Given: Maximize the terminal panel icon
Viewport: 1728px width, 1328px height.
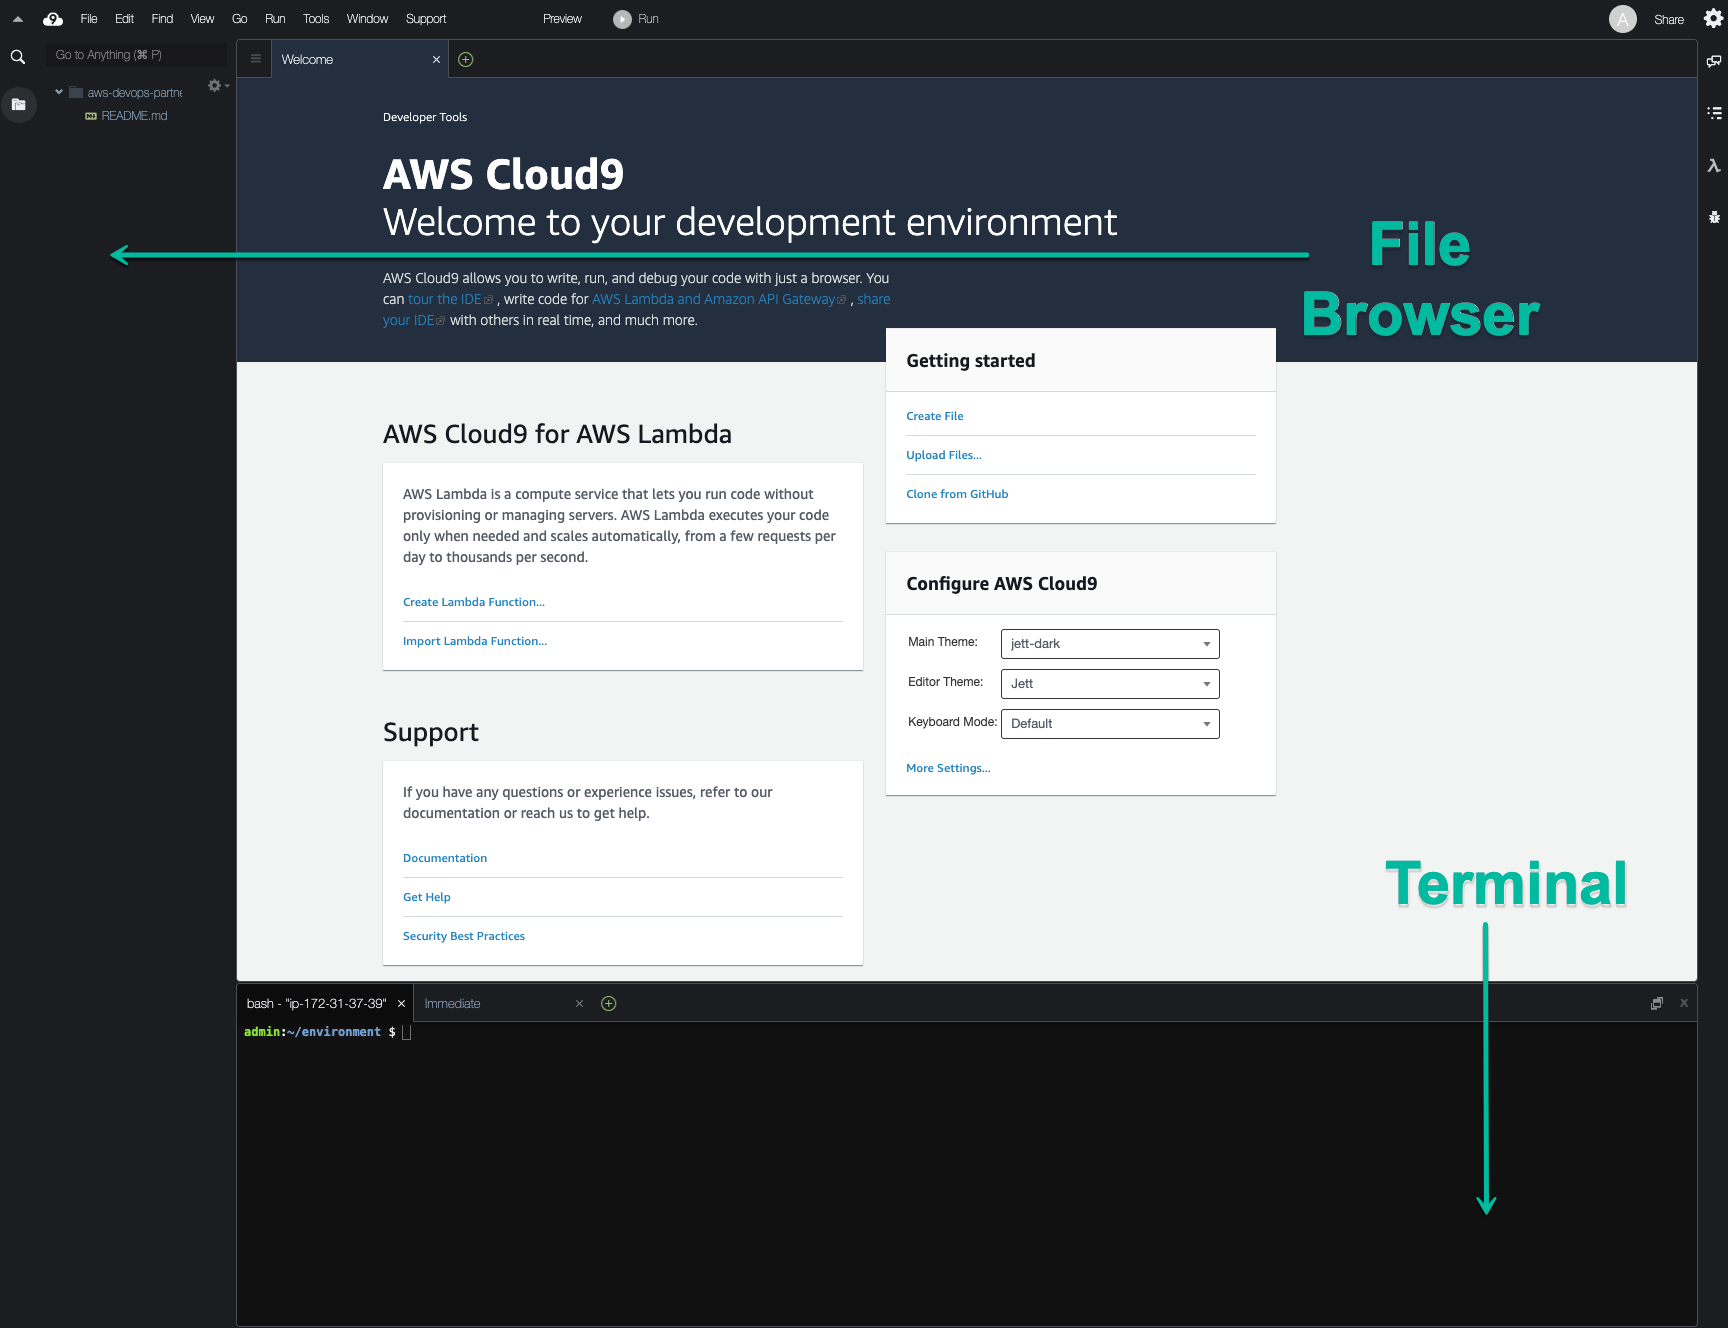Looking at the screenshot, I should (x=1657, y=1003).
